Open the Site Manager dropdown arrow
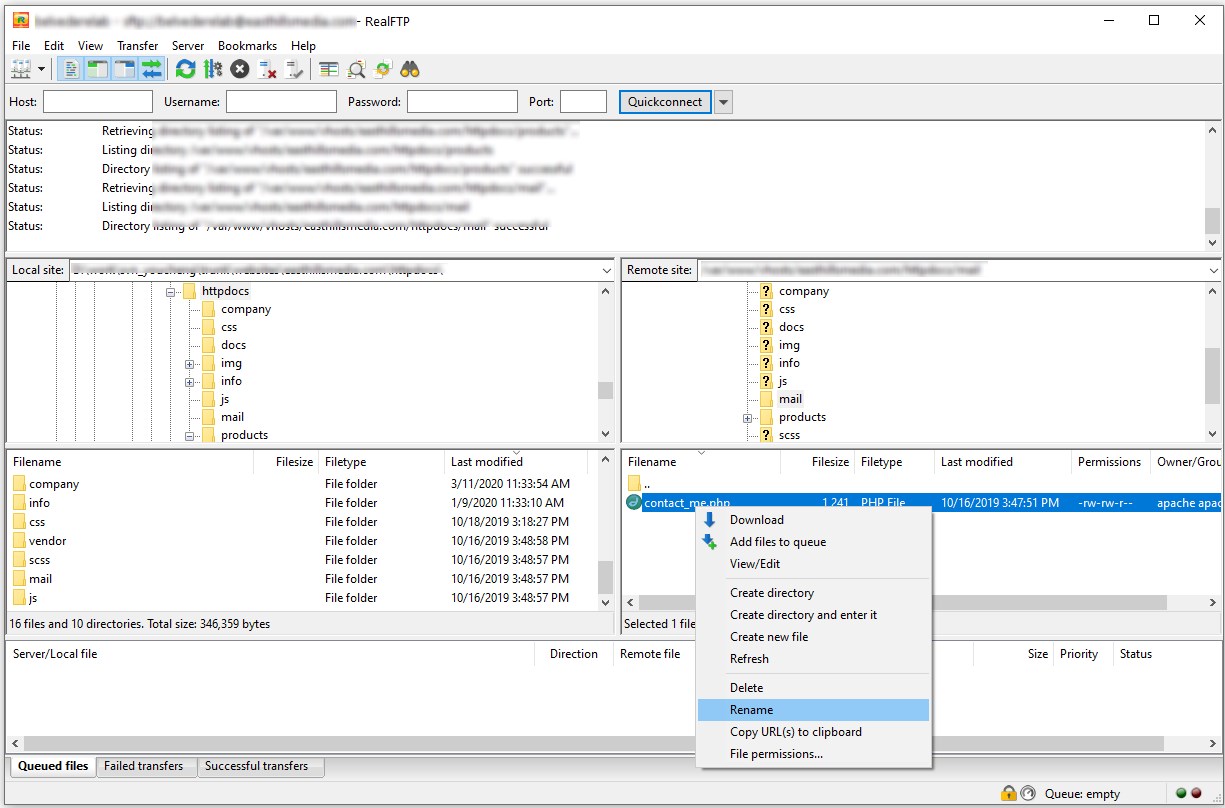1225x808 pixels. [42, 69]
